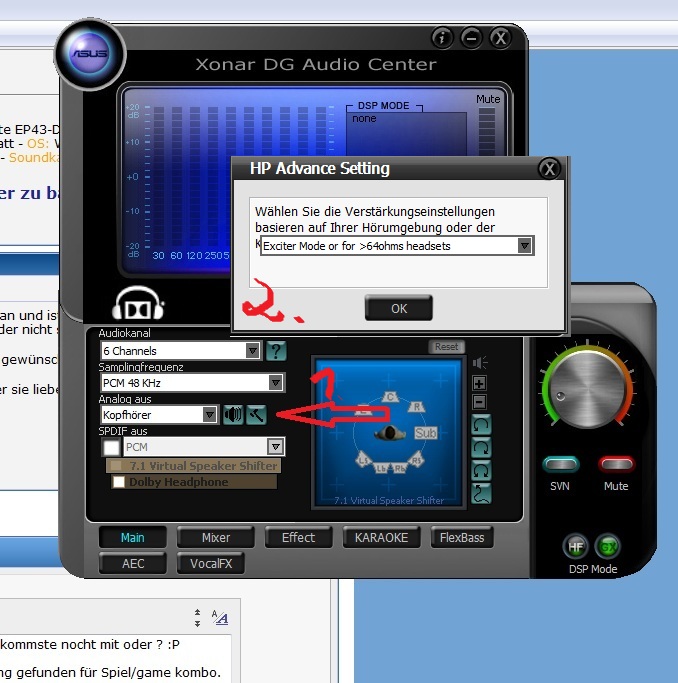678x683 pixels.
Task: Tick the SPDIF aus checkbox
Action: 111,447
